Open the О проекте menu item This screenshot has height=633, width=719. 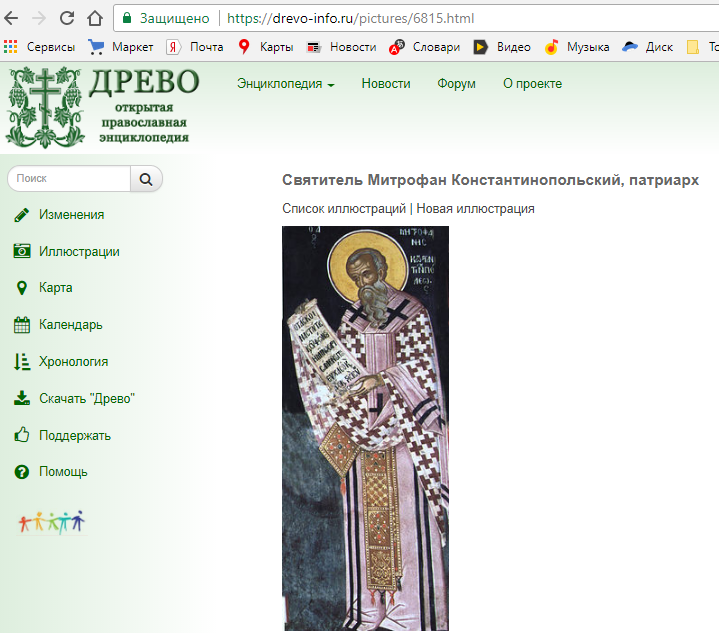532,84
